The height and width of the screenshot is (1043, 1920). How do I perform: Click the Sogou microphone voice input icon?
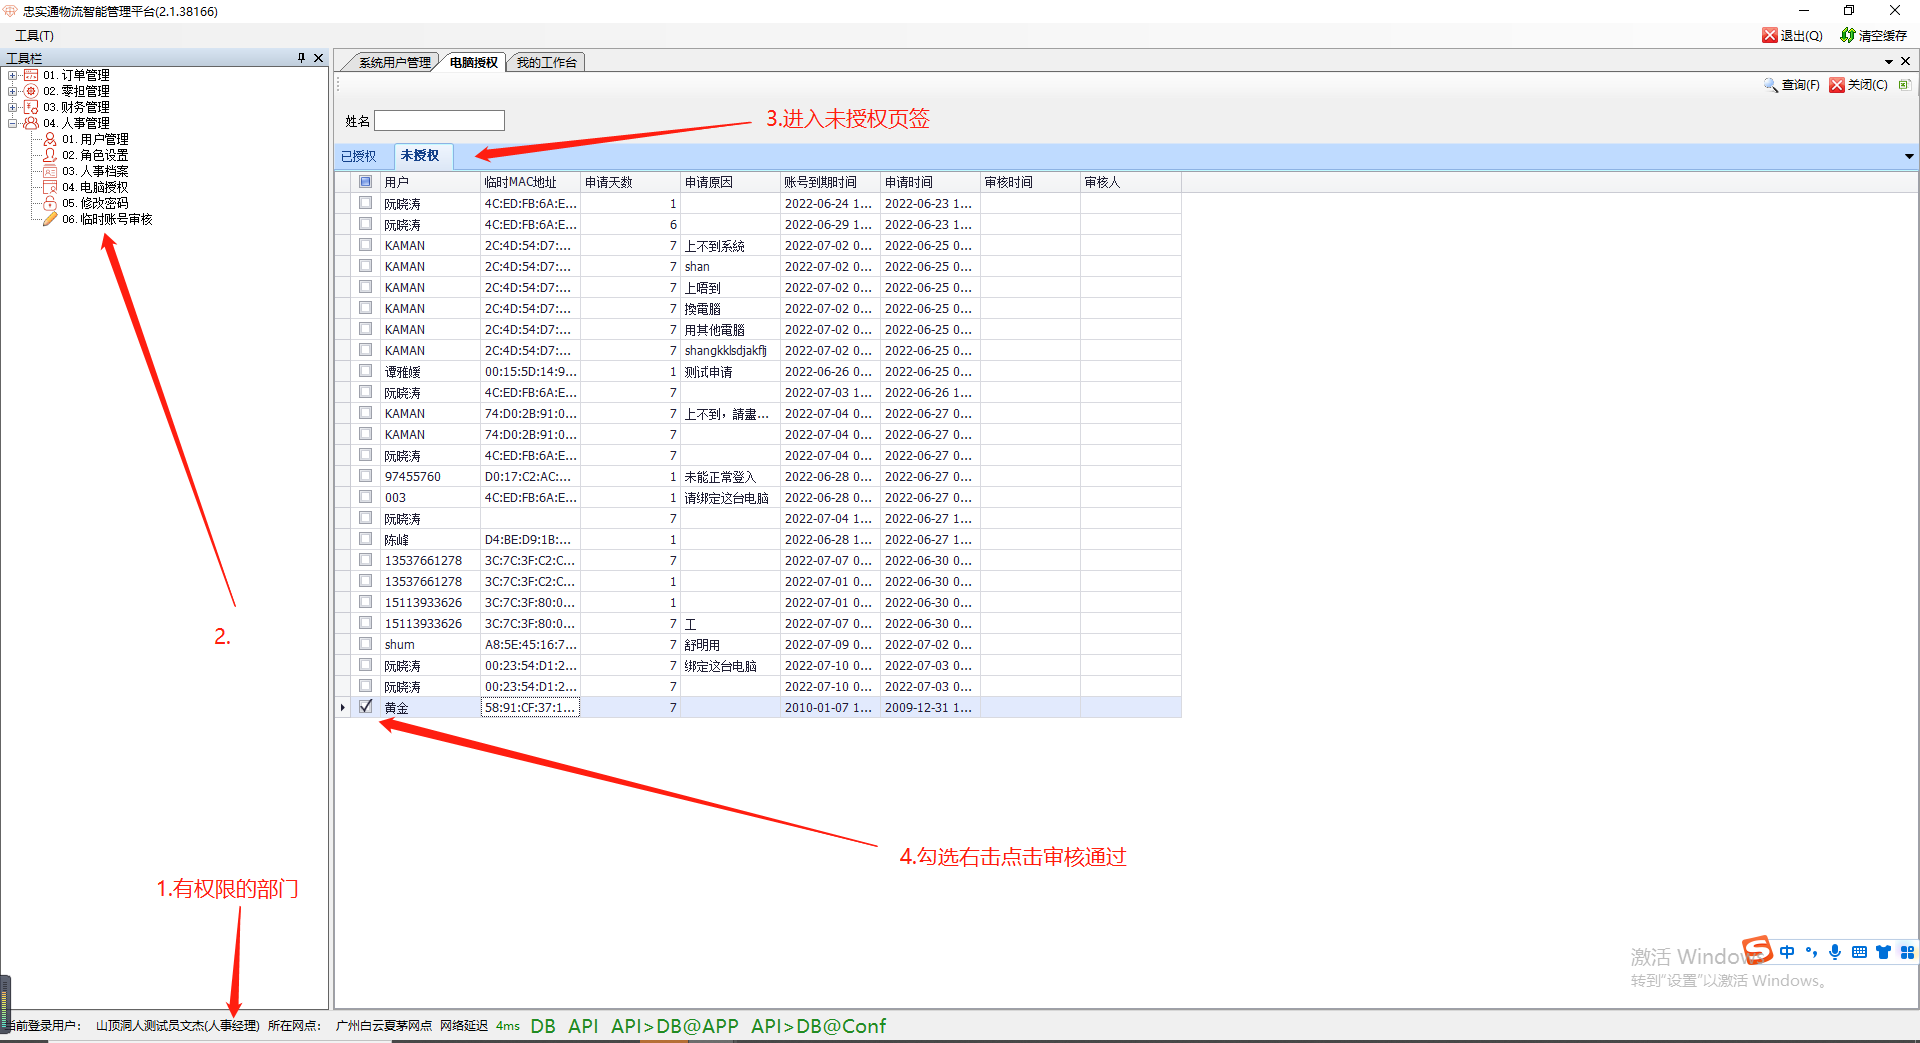pos(1834,952)
